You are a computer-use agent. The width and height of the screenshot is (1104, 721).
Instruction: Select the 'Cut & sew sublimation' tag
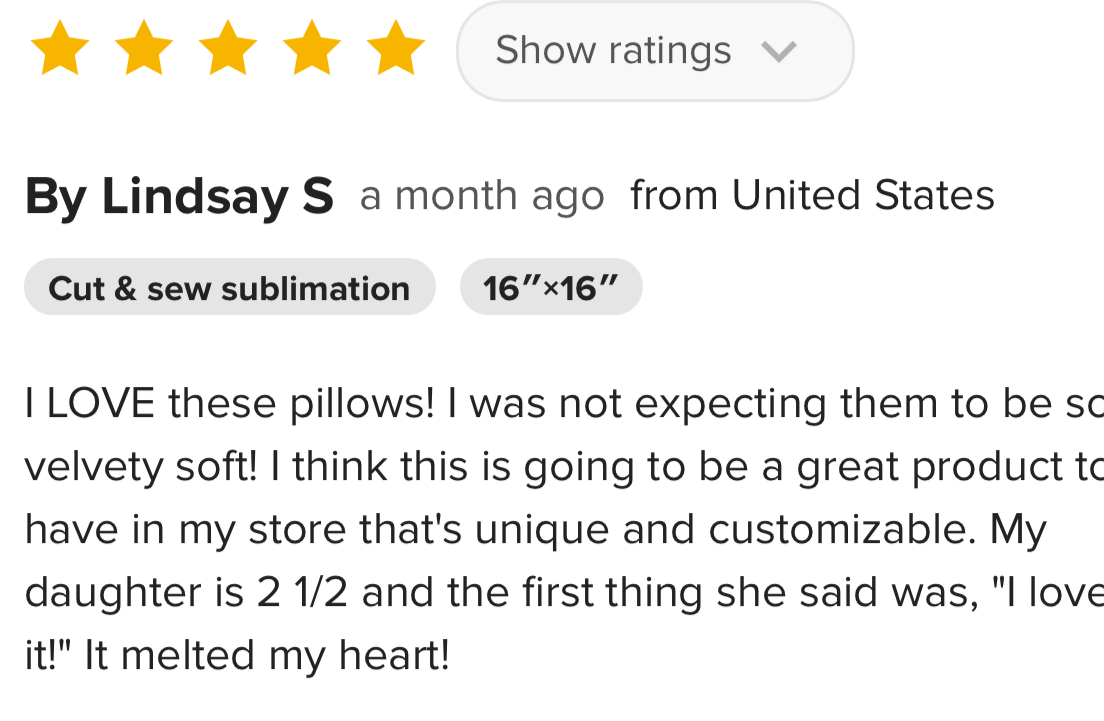tap(229, 288)
